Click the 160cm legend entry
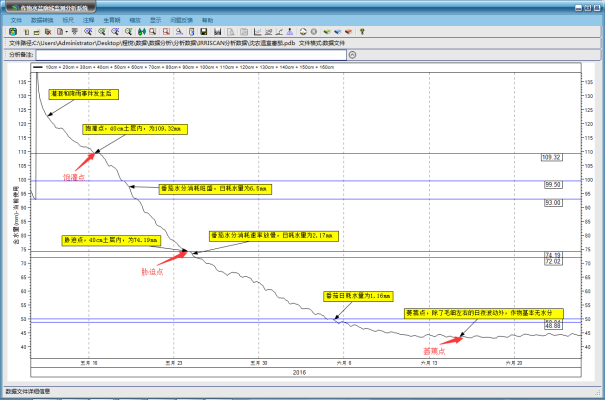The image size is (605, 400). 327,67
